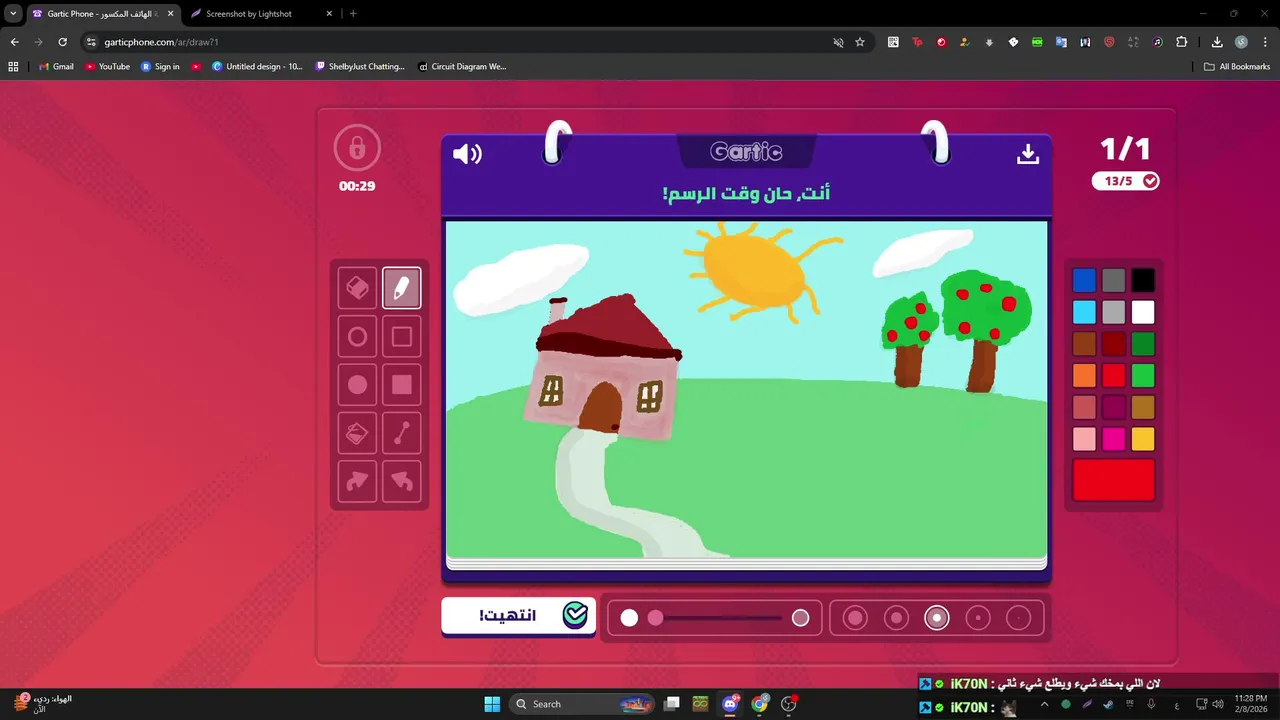
Task: Open Discord from the taskbar
Action: point(731,704)
